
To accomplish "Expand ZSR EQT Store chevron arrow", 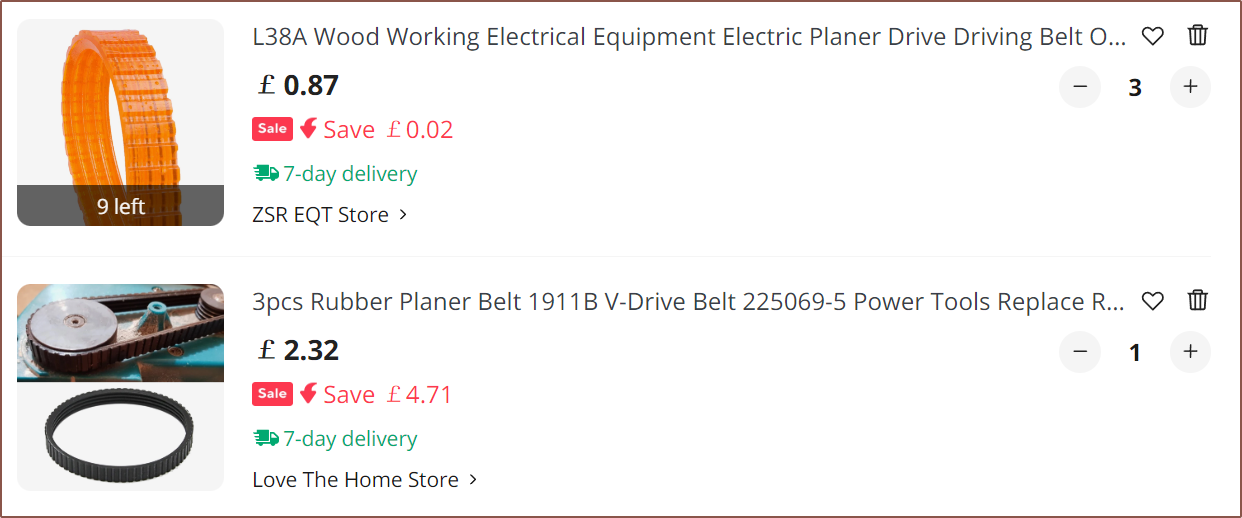I will point(403,215).
